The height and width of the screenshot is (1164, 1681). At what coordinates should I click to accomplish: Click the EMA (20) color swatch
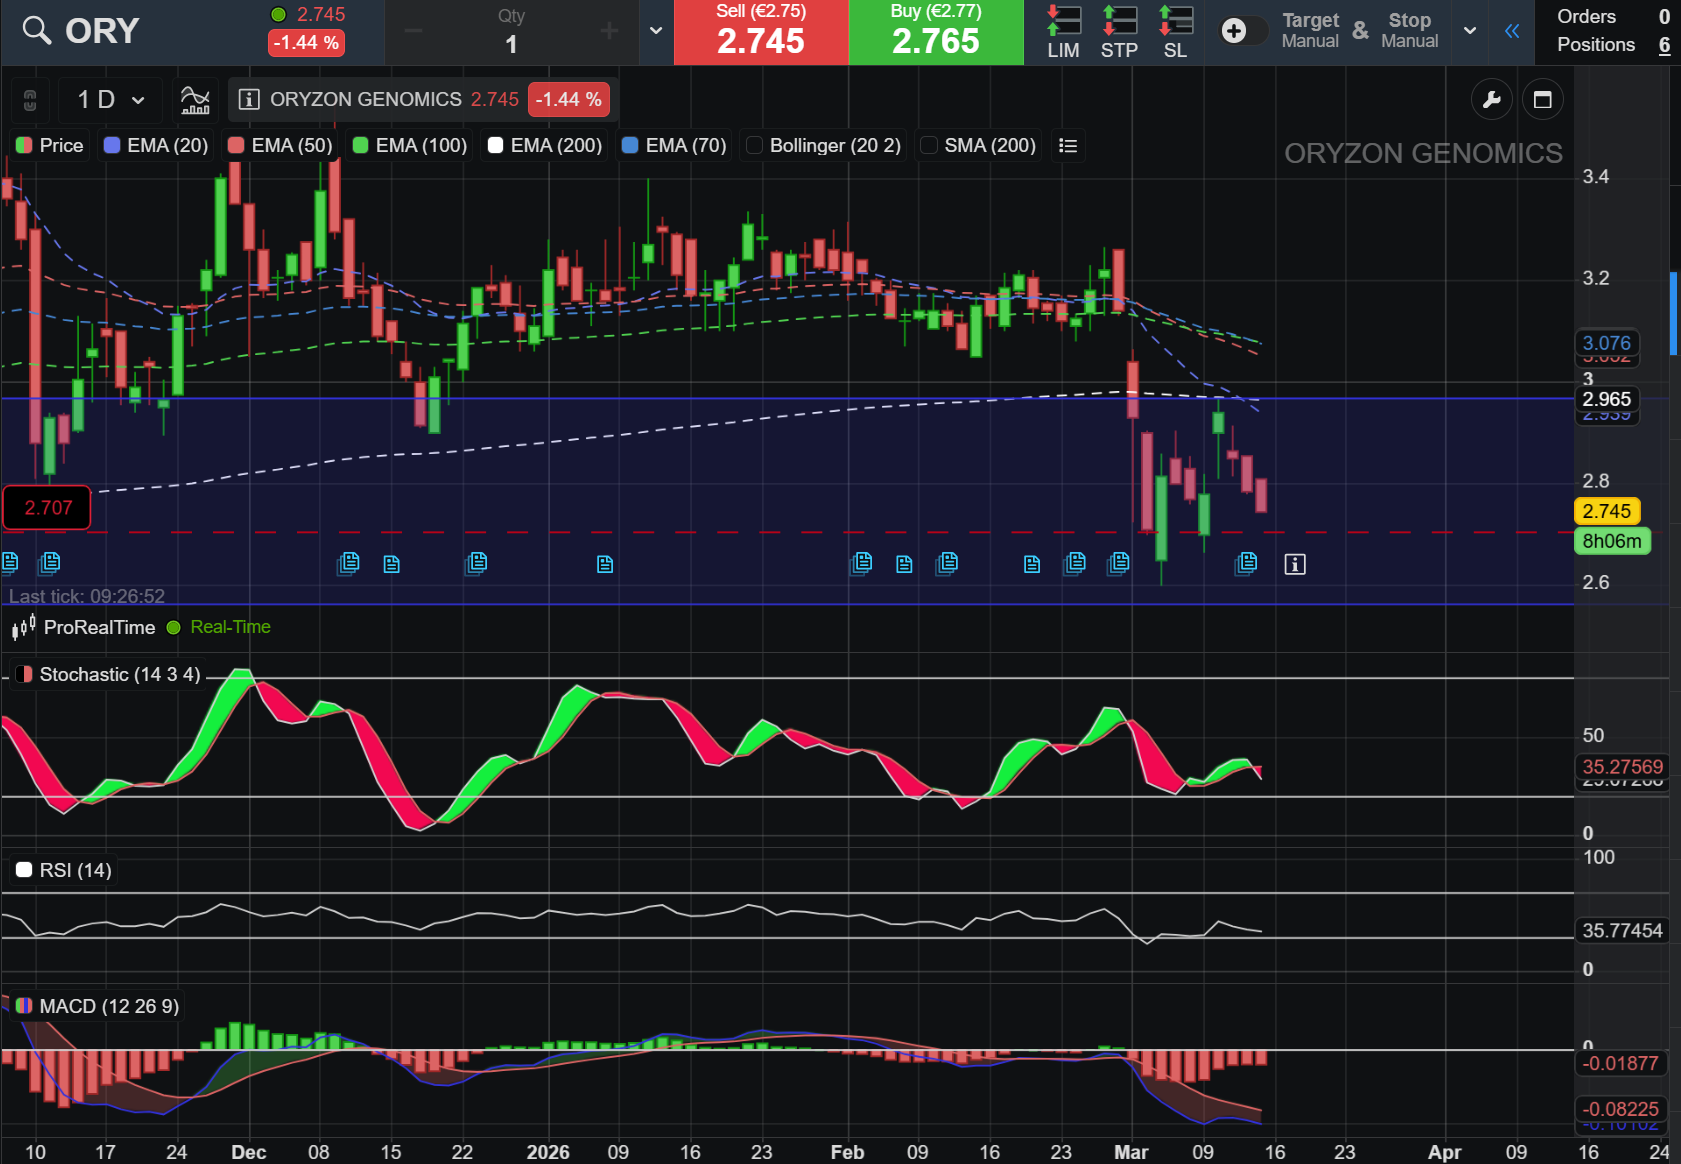(112, 146)
